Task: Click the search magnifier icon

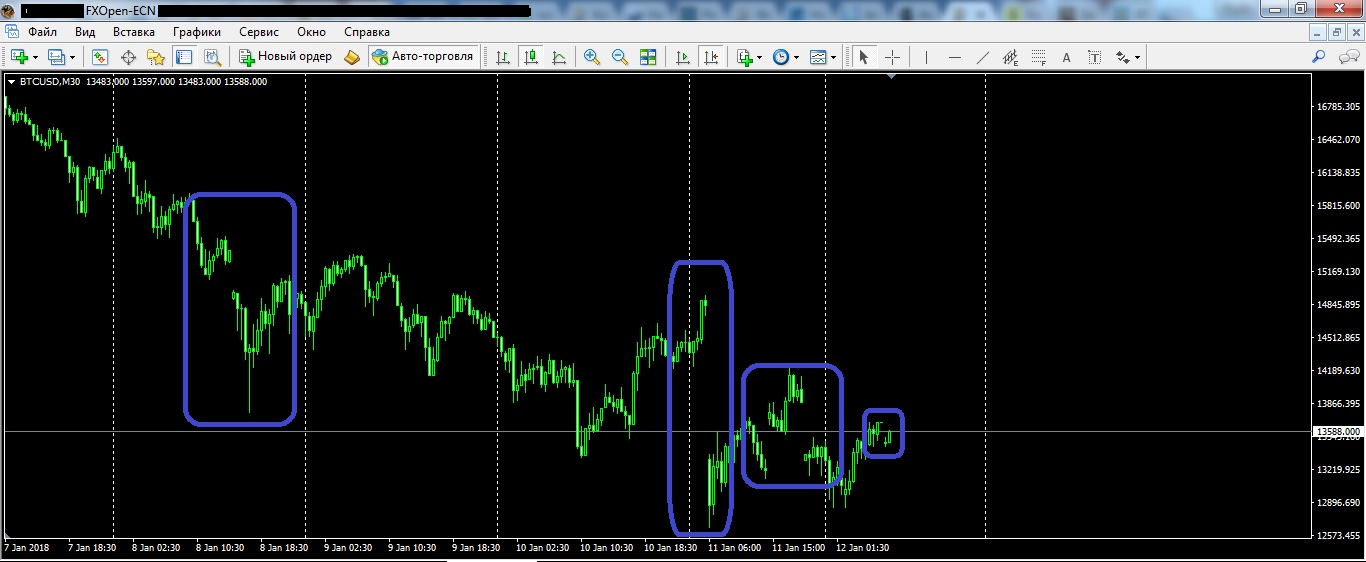Action: 1319,57
